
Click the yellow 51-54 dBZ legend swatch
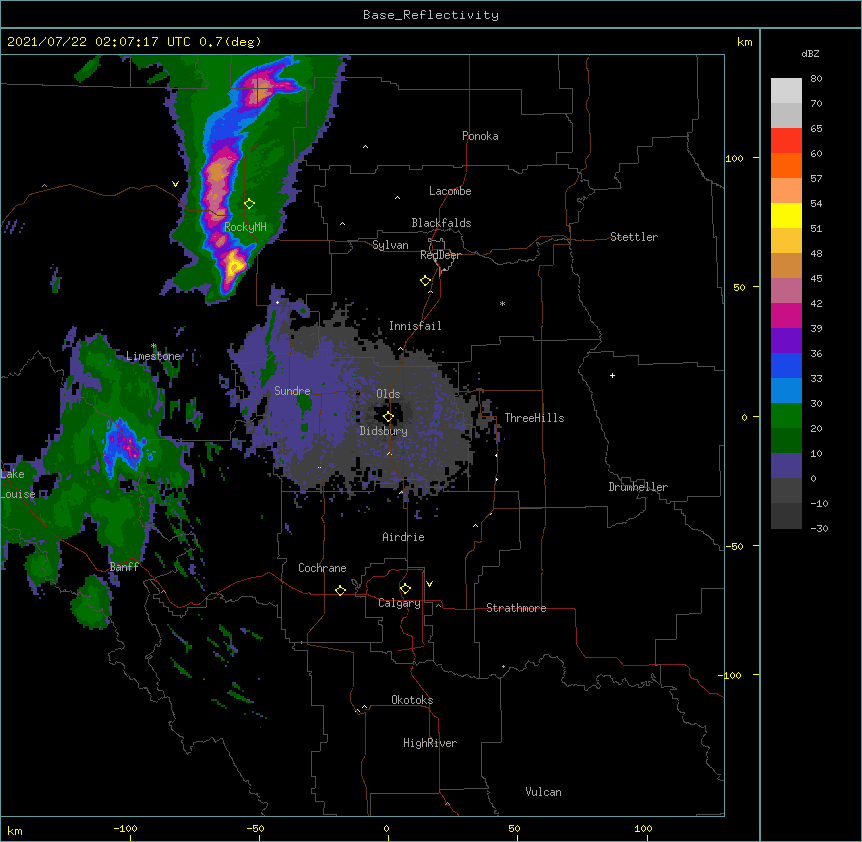(x=786, y=215)
